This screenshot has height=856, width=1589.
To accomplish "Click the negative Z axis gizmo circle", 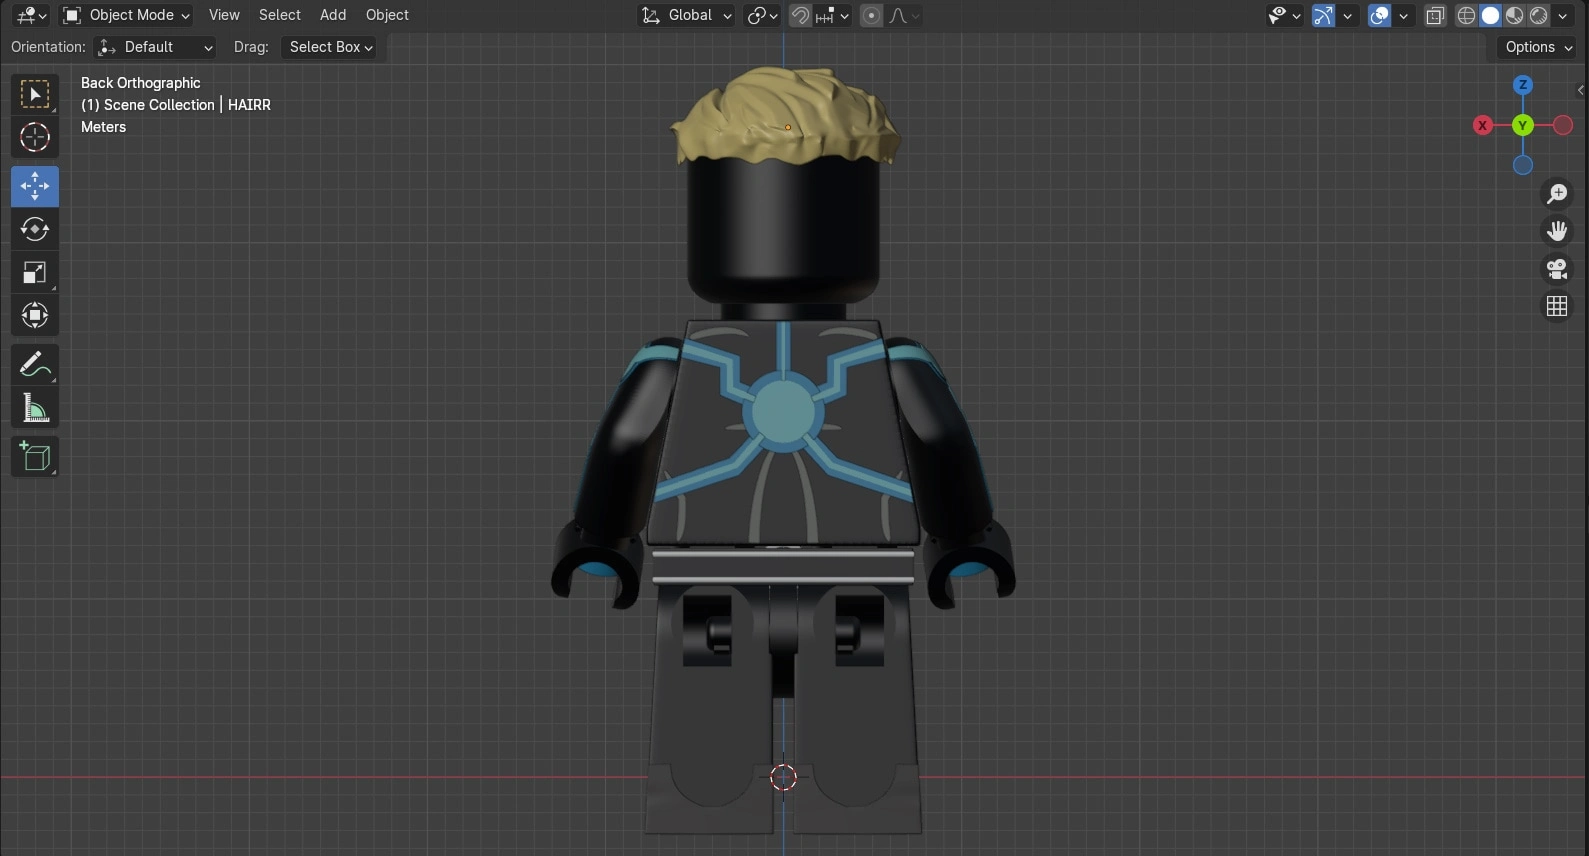I will tap(1523, 165).
